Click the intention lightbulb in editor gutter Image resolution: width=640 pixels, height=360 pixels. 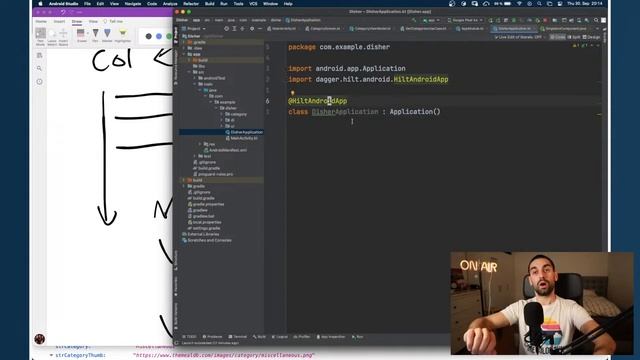point(292,93)
